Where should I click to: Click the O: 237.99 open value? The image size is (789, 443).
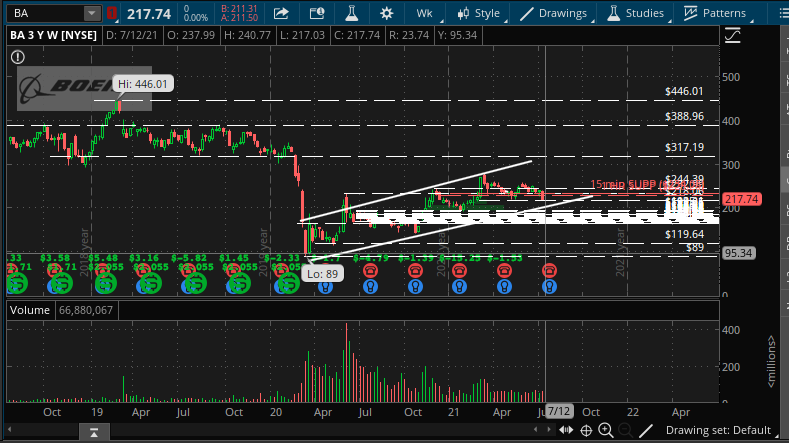click(191, 35)
